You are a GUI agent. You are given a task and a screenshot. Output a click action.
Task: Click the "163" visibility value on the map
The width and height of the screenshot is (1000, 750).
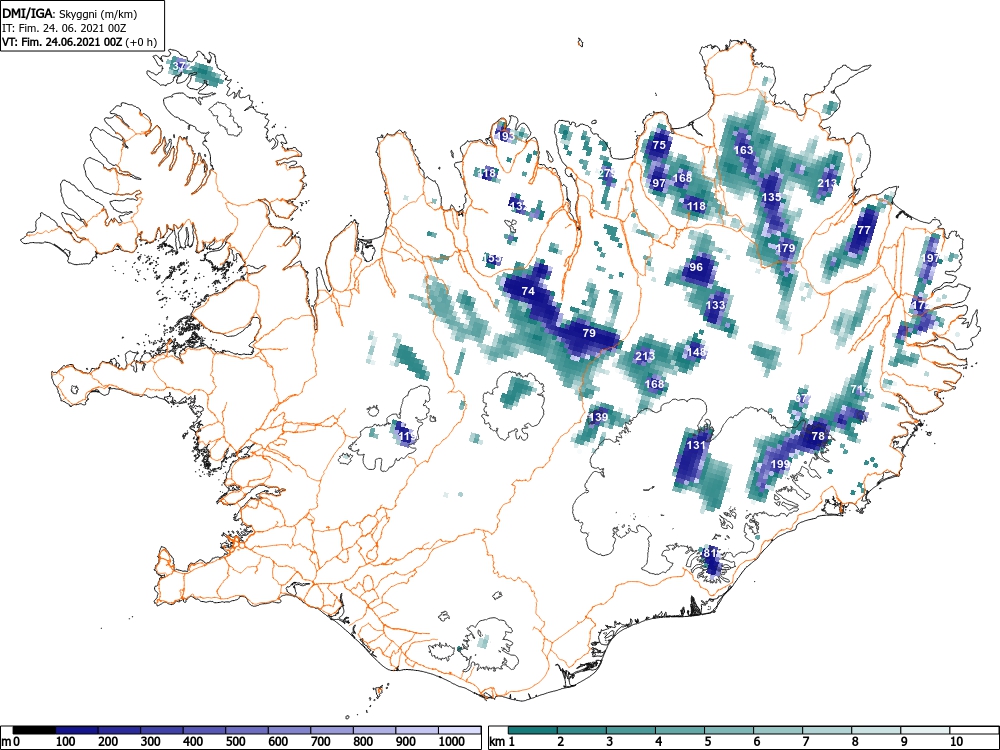coord(744,151)
